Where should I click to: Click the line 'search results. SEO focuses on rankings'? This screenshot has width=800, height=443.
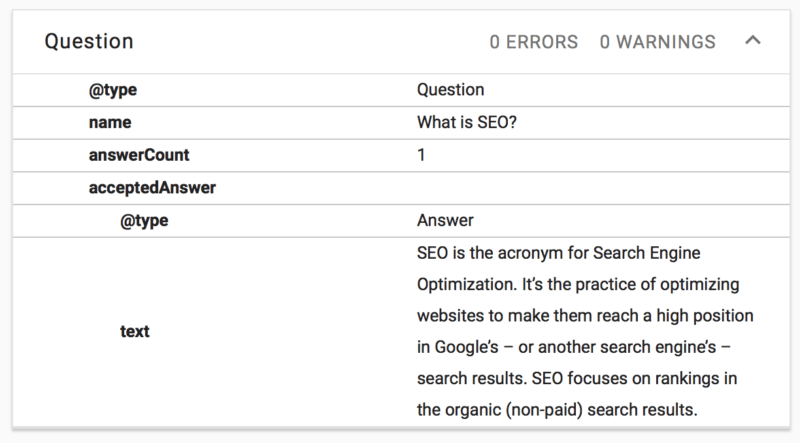click(x=577, y=379)
